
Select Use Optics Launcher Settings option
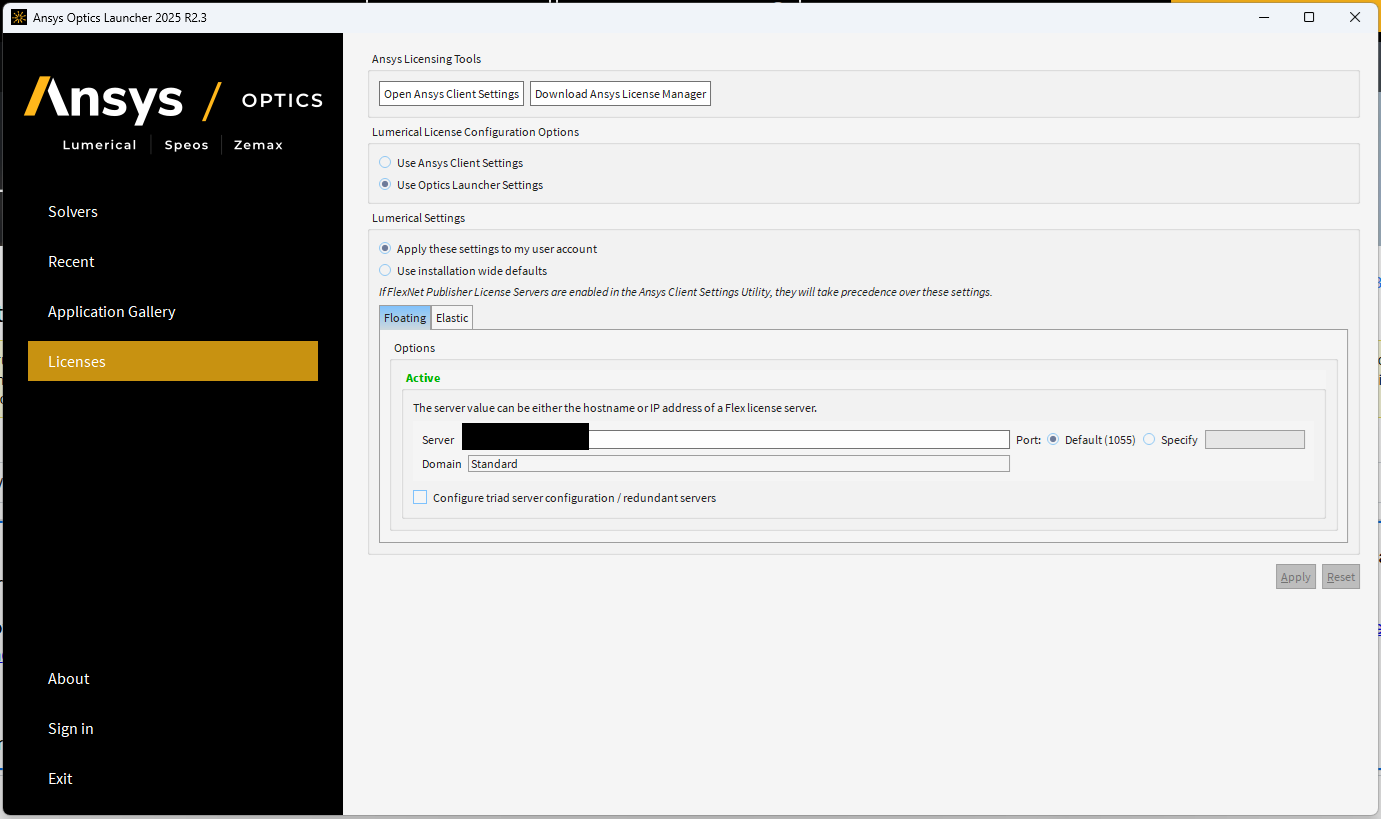tap(385, 185)
